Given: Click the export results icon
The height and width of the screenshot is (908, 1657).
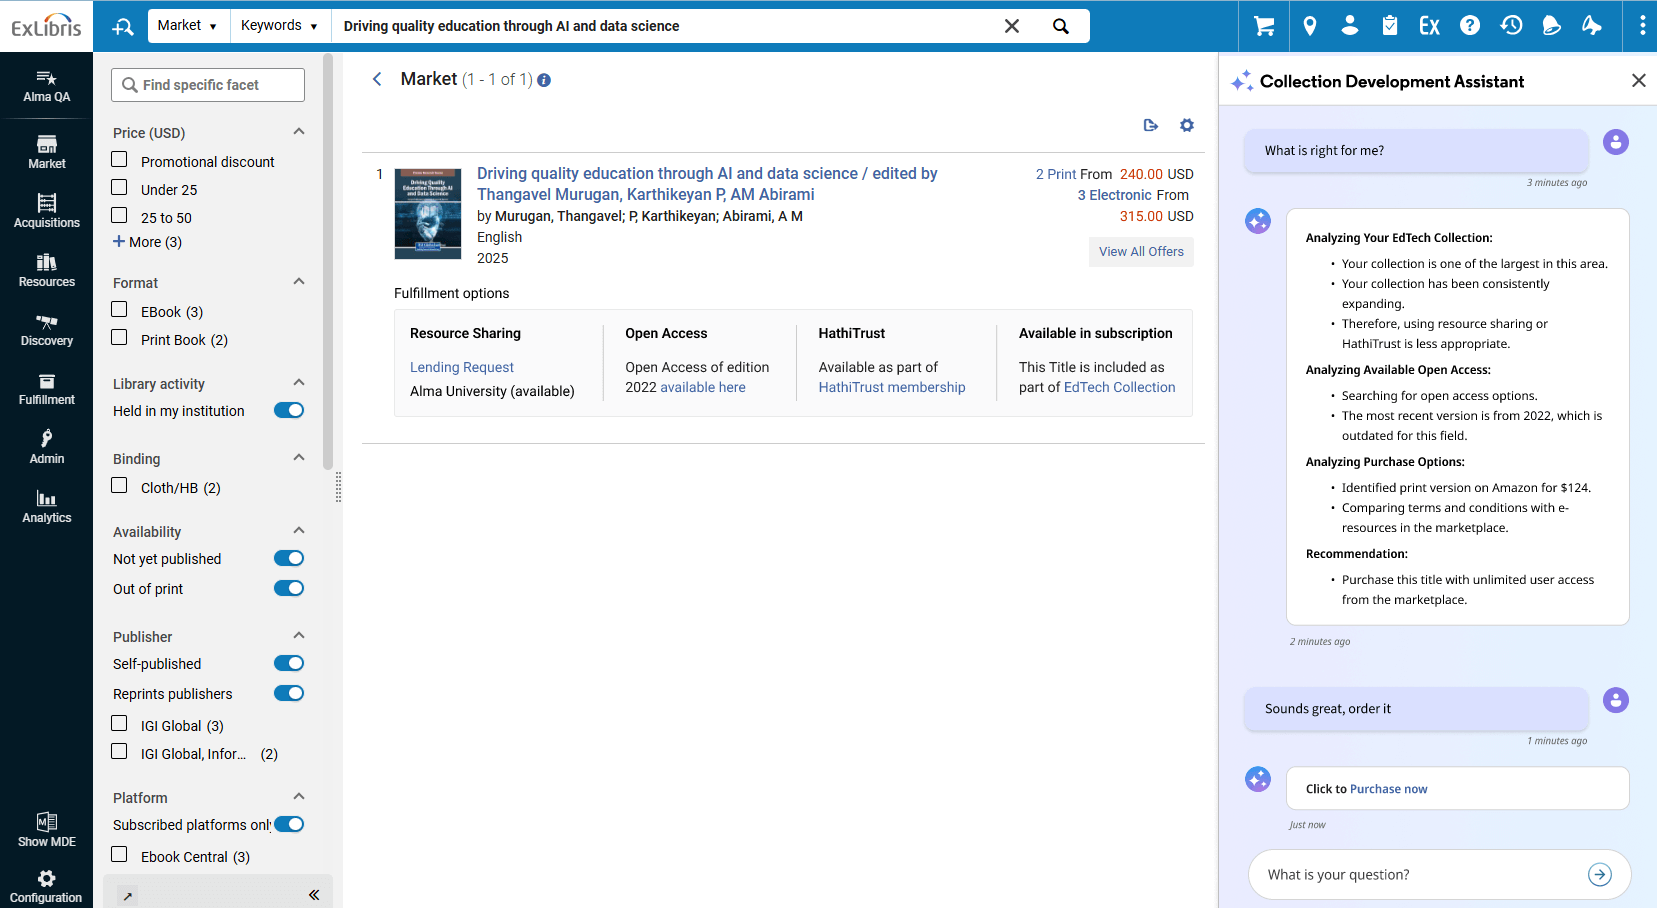Looking at the screenshot, I should pyautogui.click(x=1150, y=125).
